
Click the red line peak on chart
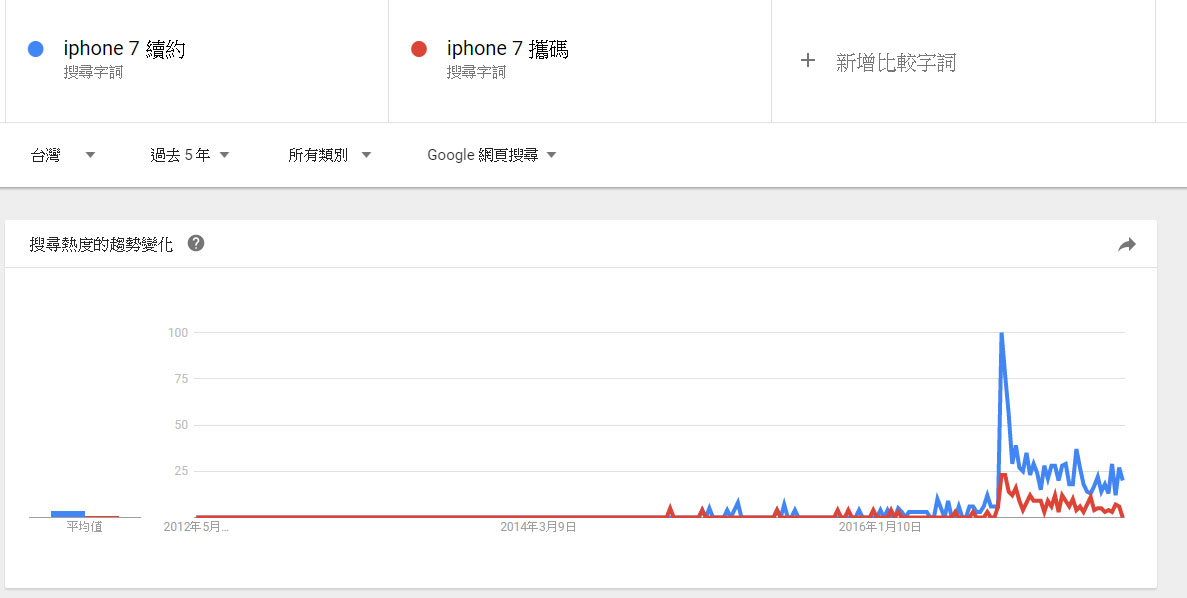pyautogui.click(x=1003, y=475)
